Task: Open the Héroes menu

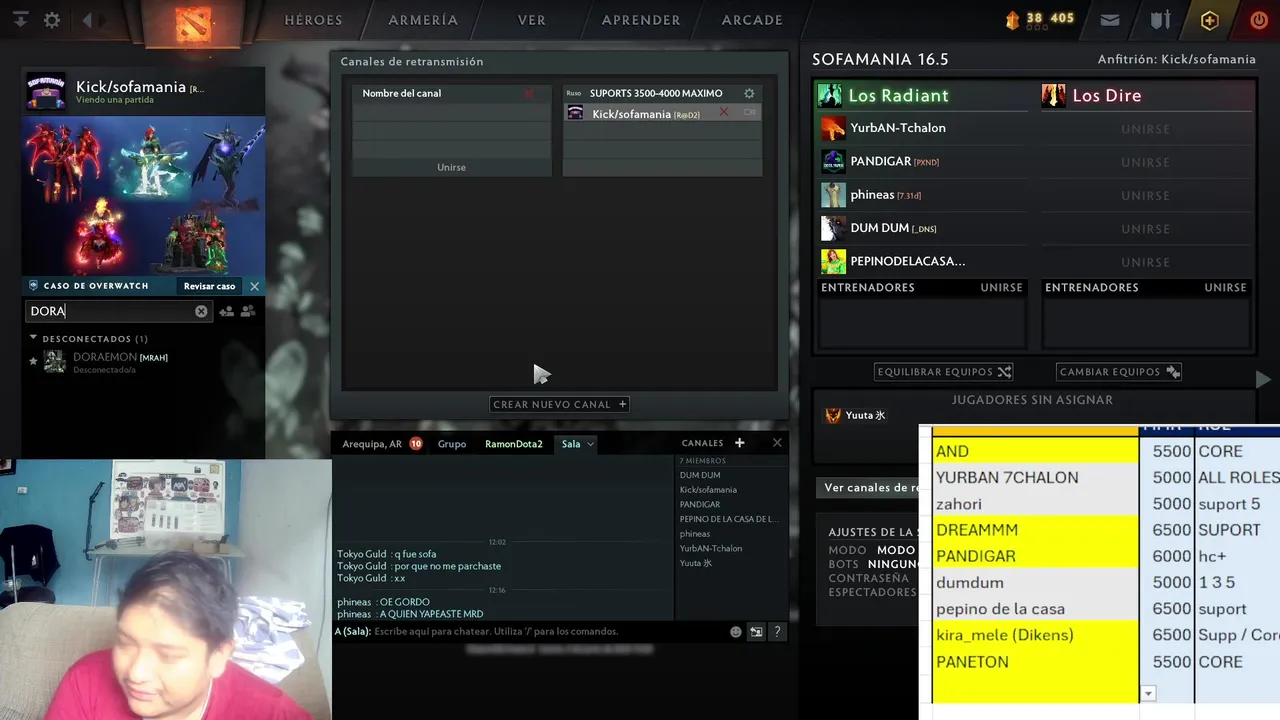Action: tap(313, 20)
